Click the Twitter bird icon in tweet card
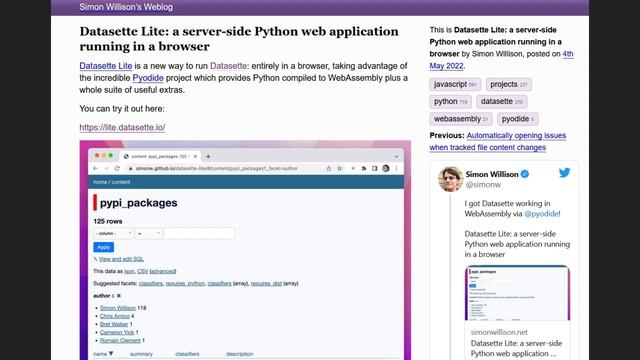This screenshot has width=640, height=360. [564, 173]
